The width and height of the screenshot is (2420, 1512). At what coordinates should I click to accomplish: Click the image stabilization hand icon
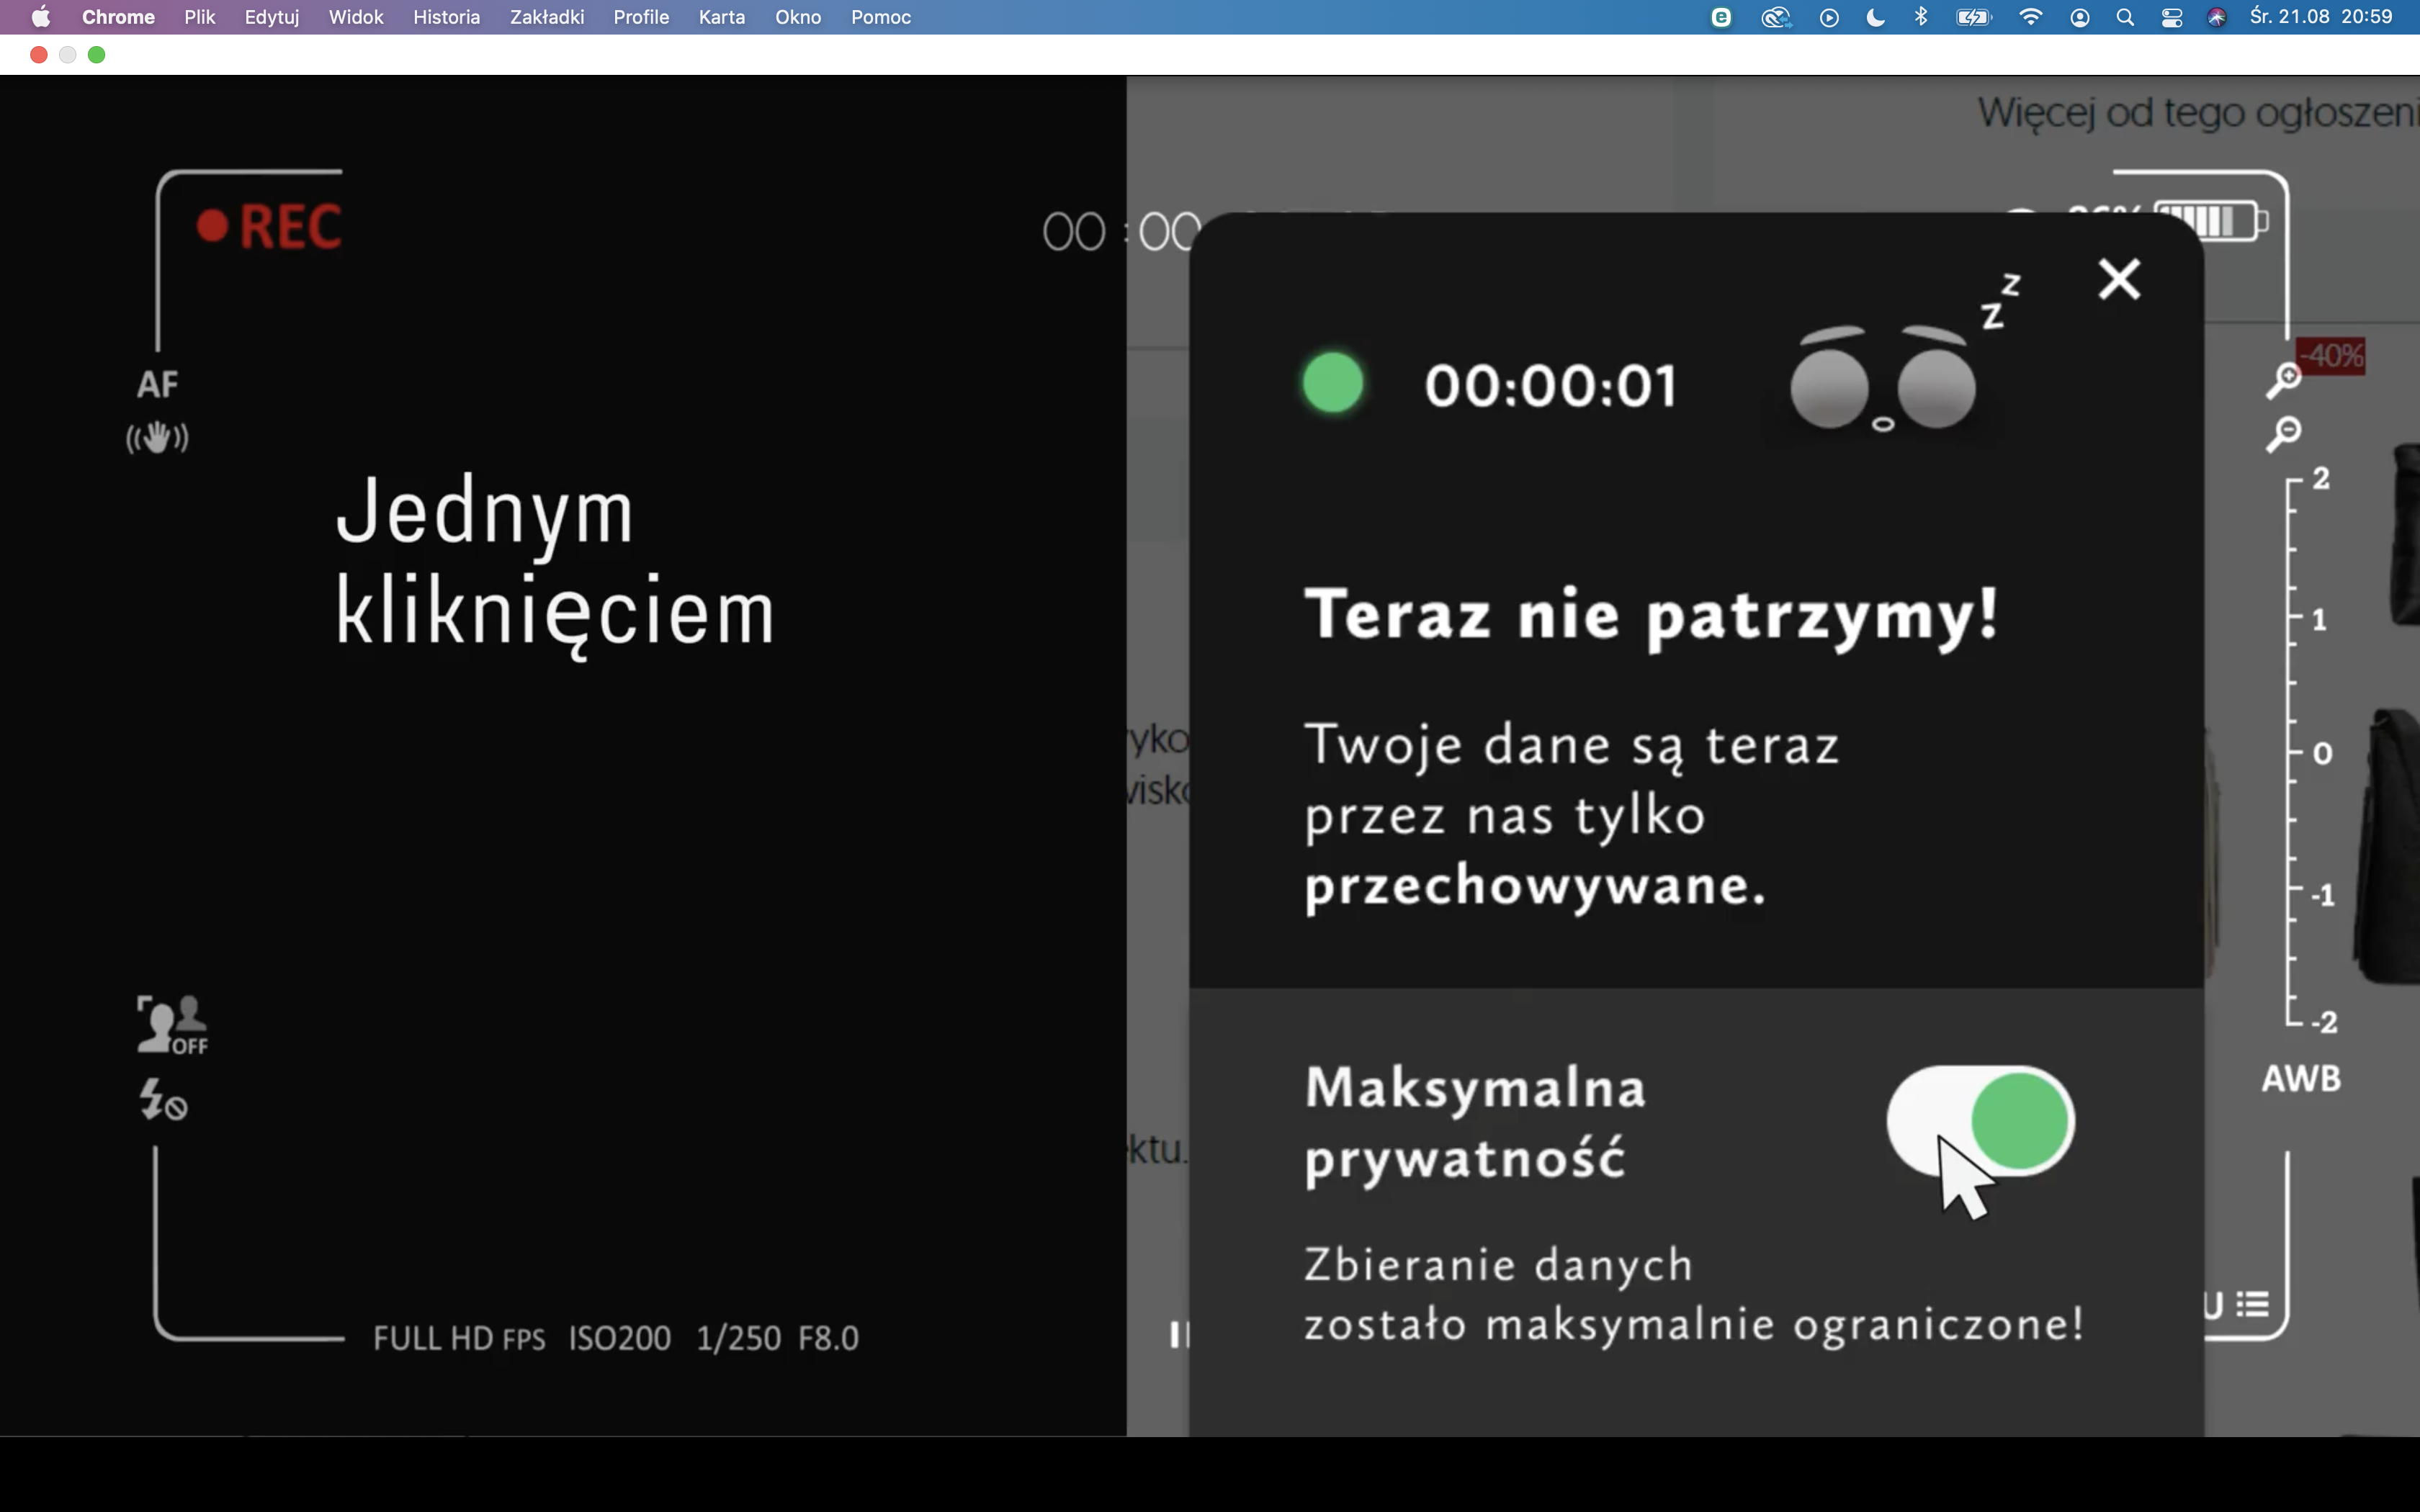point(157,437)
